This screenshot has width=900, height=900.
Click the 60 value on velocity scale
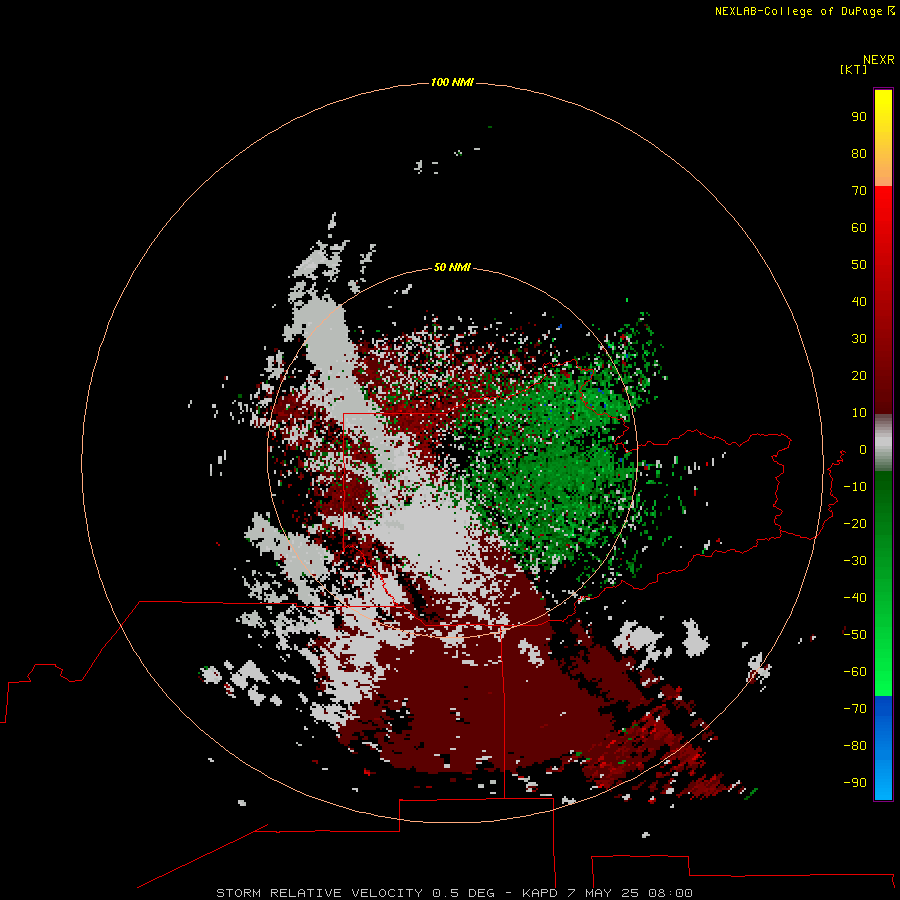tap(859, 227)
